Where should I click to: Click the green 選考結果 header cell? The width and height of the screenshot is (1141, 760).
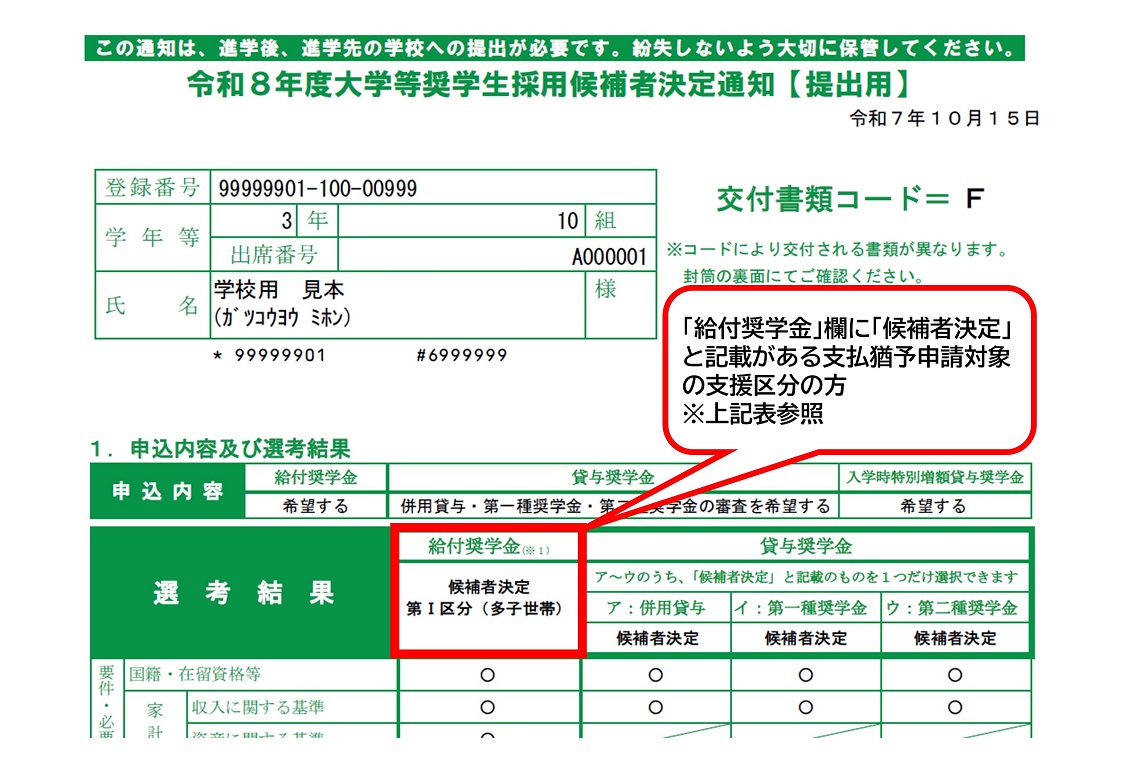pos(243,593)
